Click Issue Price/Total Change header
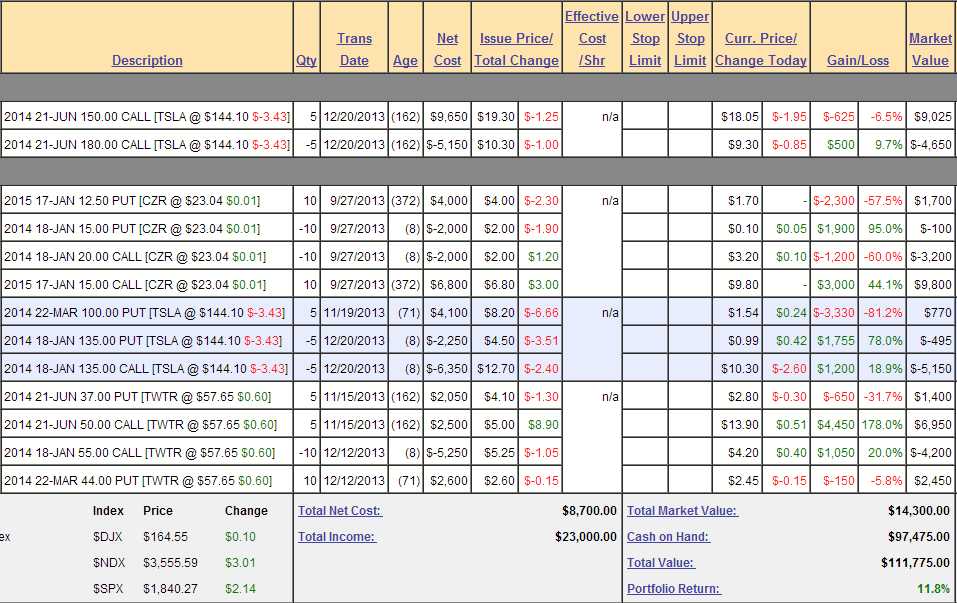This screenshot has width=957, height=603. (x=516, y=49)
